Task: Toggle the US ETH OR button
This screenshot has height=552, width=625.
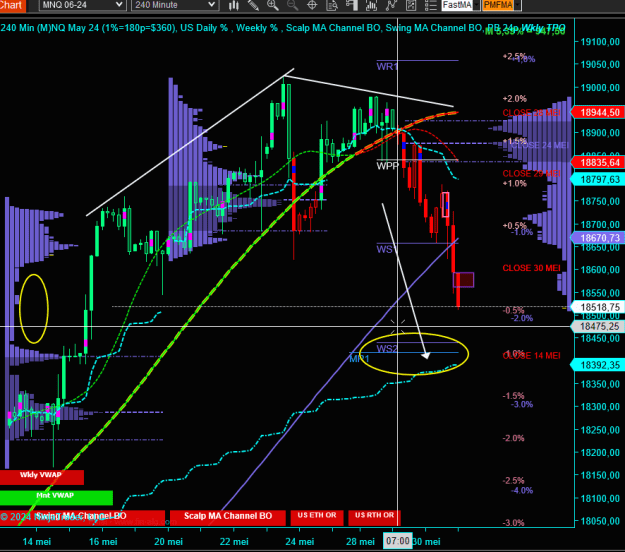Action: (317, 517)
